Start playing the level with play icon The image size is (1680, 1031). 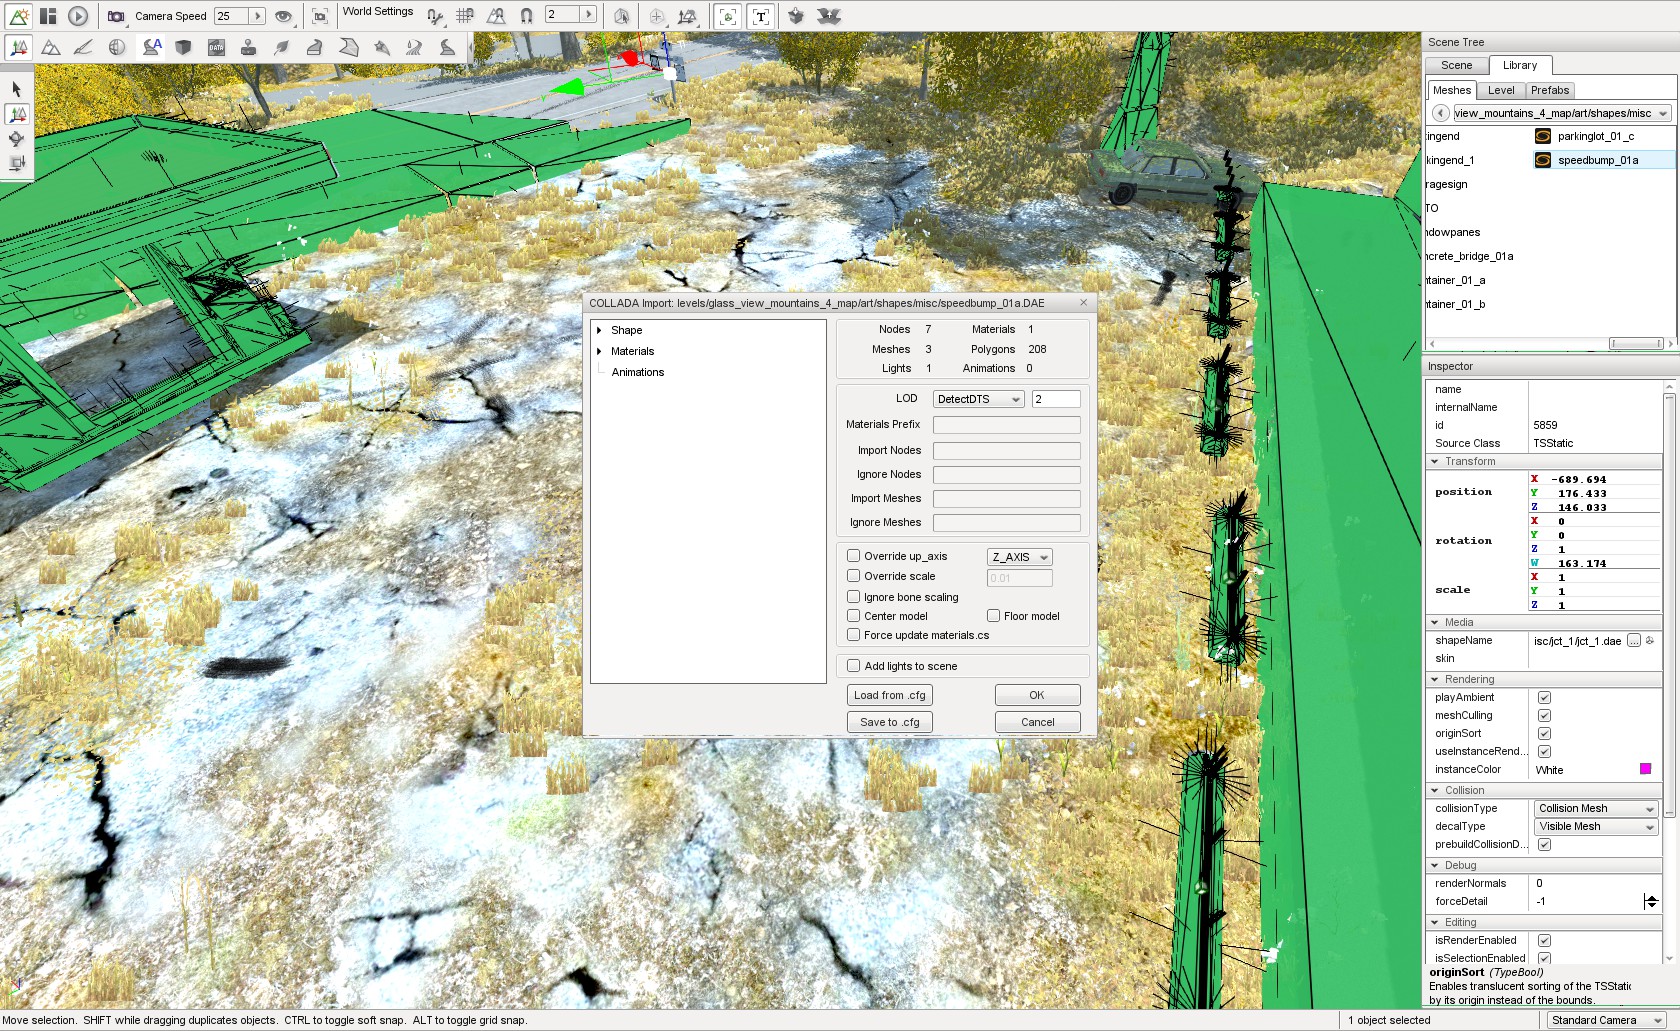(x=78, y=16)
